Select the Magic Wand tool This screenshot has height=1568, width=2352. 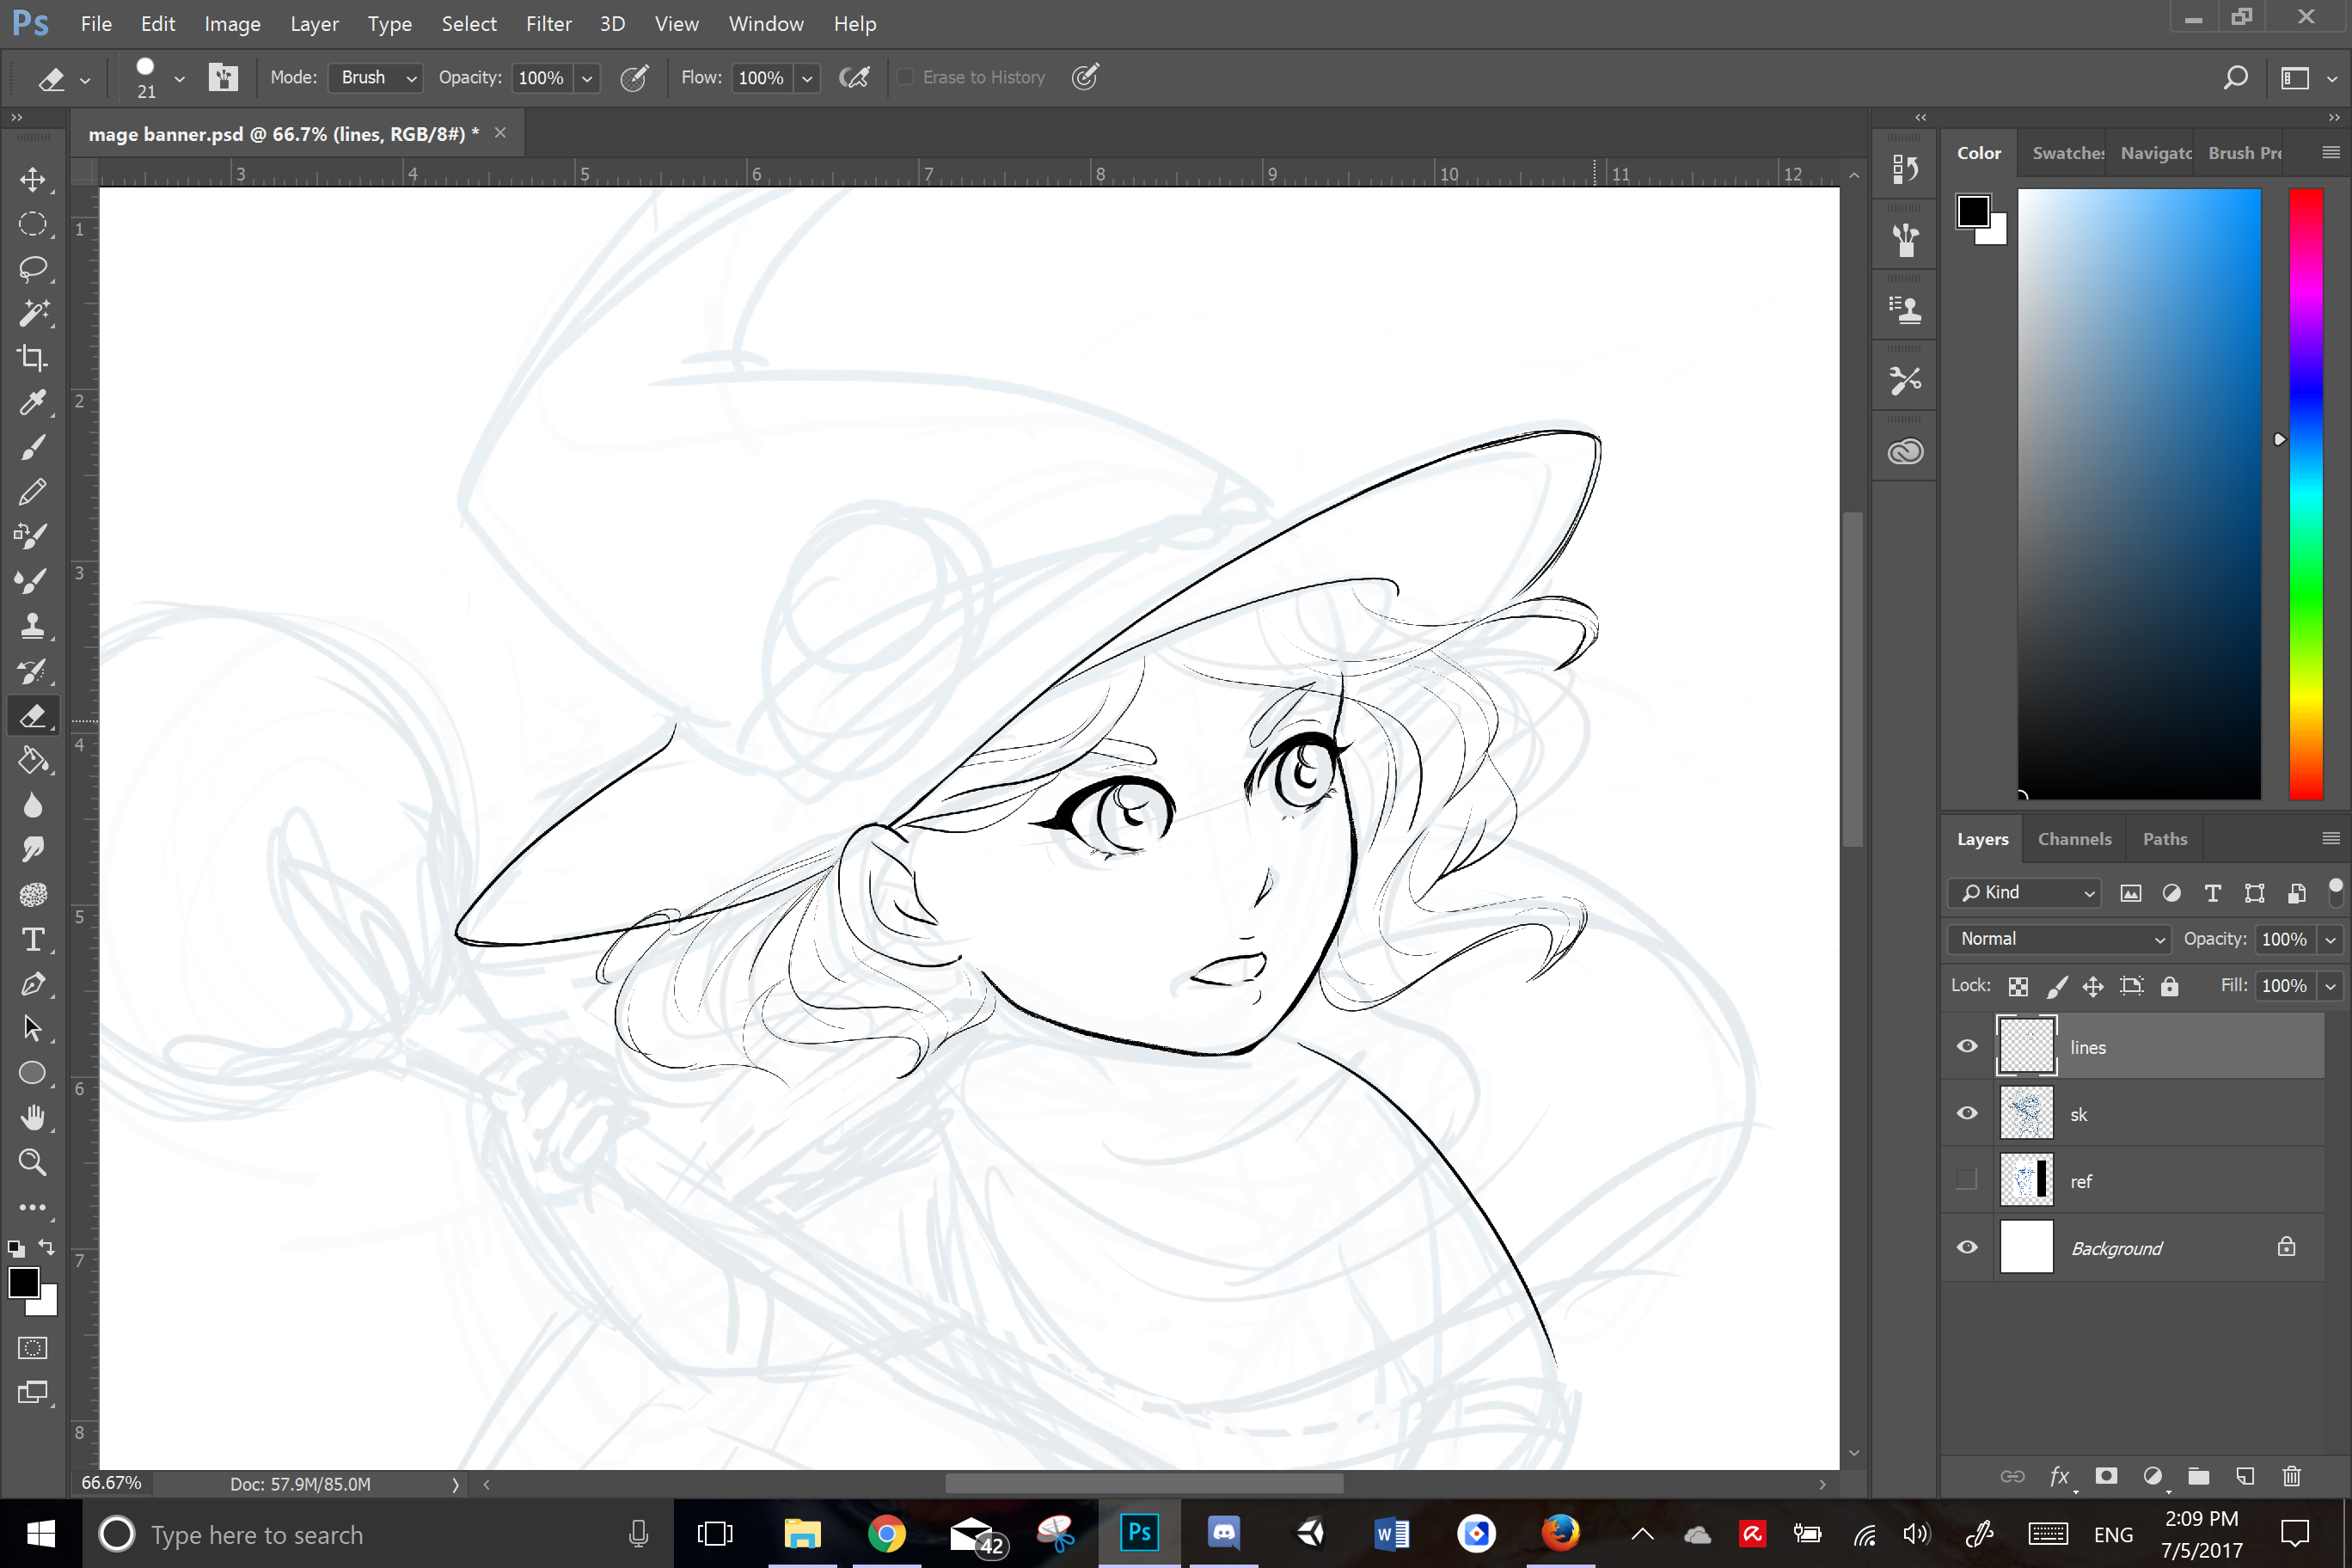pos(32,313)
